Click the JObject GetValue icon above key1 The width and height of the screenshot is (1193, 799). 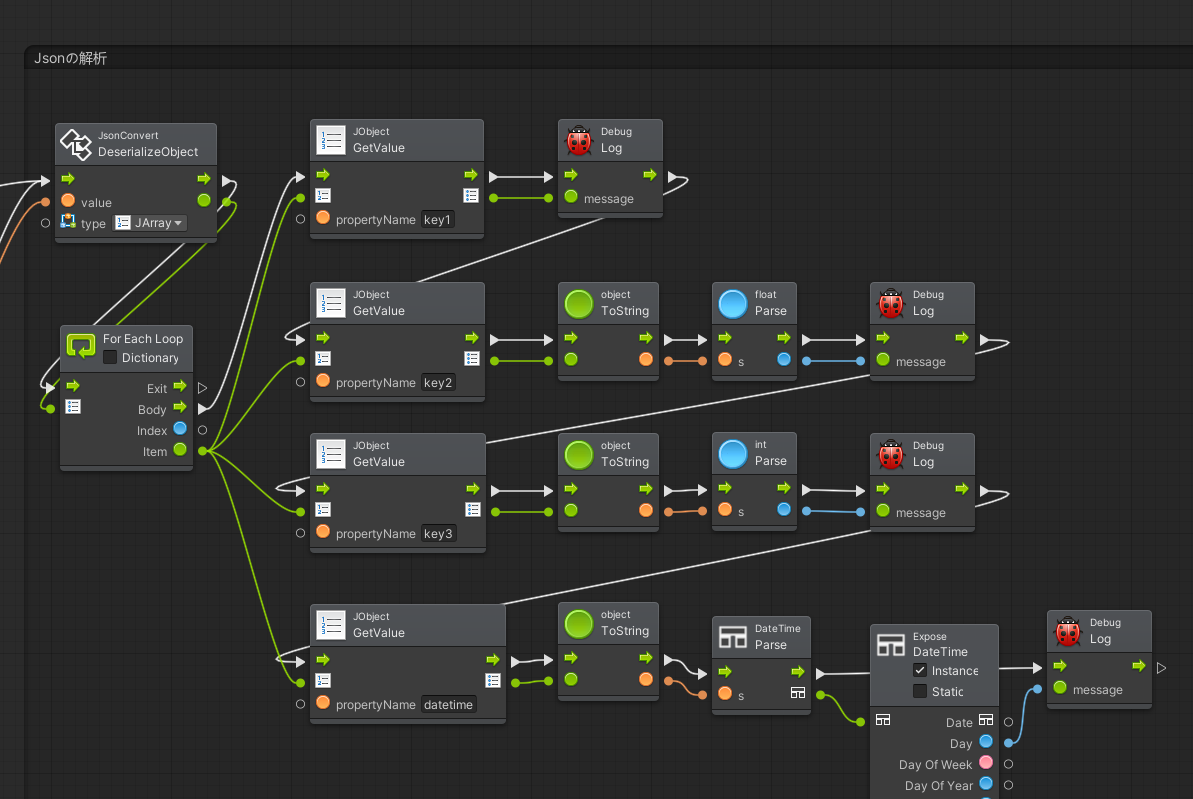[x=331, y=139]
